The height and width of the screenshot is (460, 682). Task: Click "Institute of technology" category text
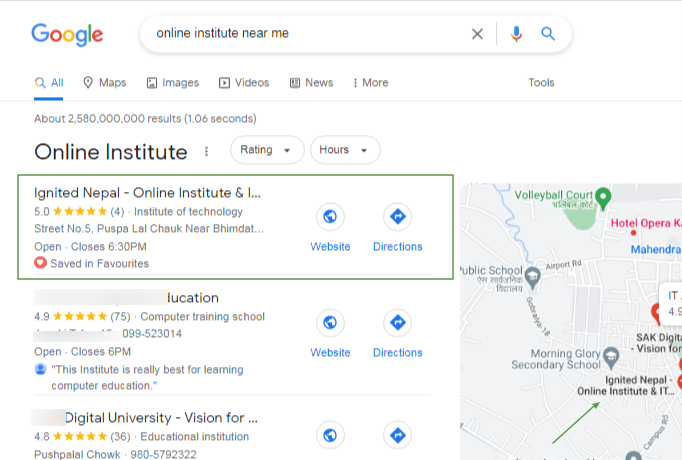(188, 212)
